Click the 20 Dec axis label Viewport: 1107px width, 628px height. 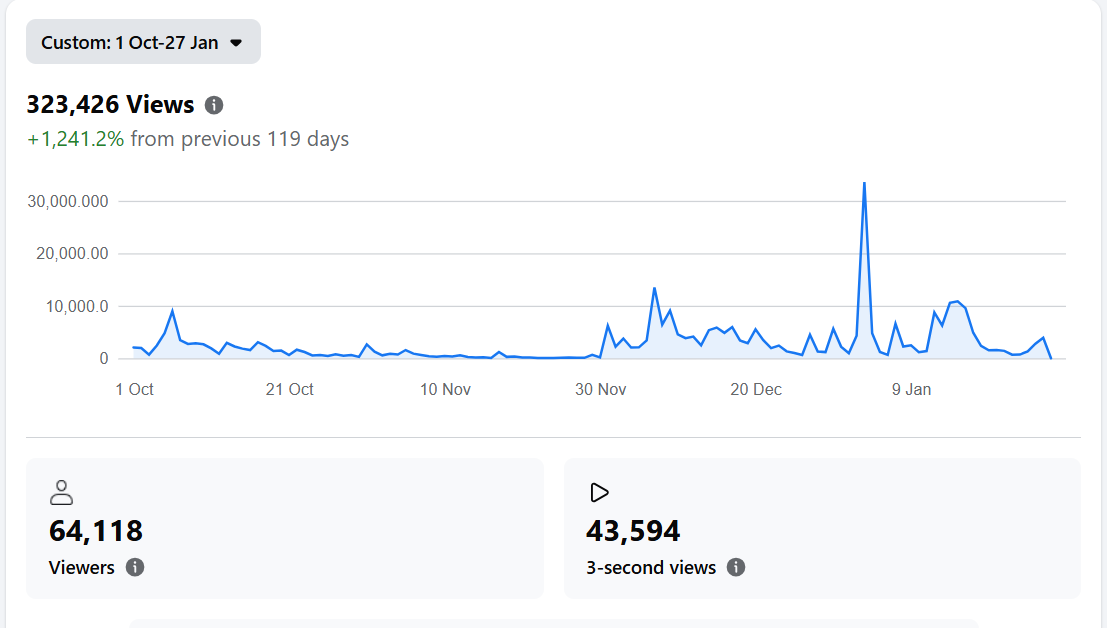[756, 389]
